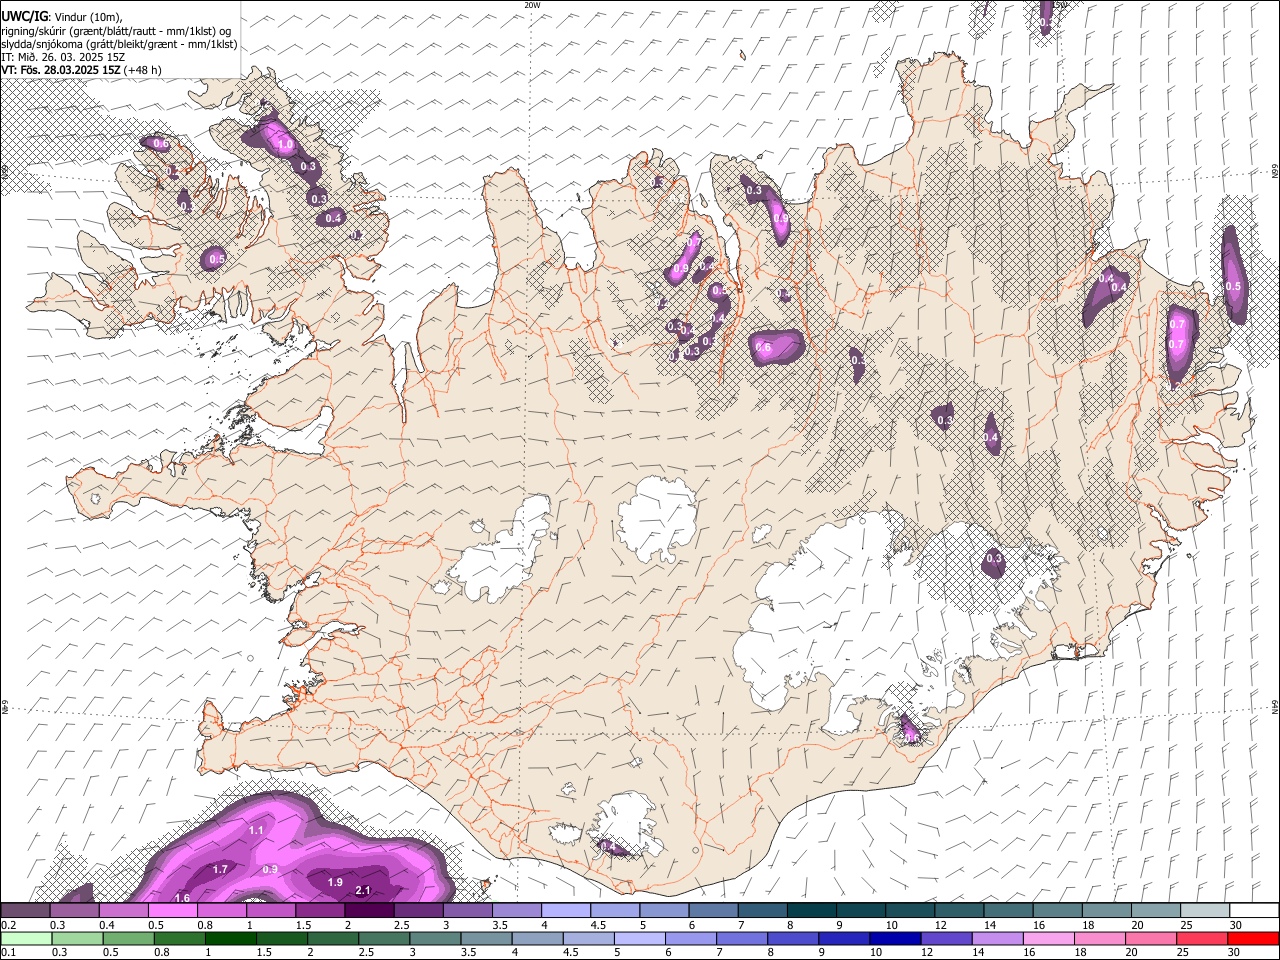
Task: Select the bright red swatch labeled 30
Action: [x=1252, y=938]
